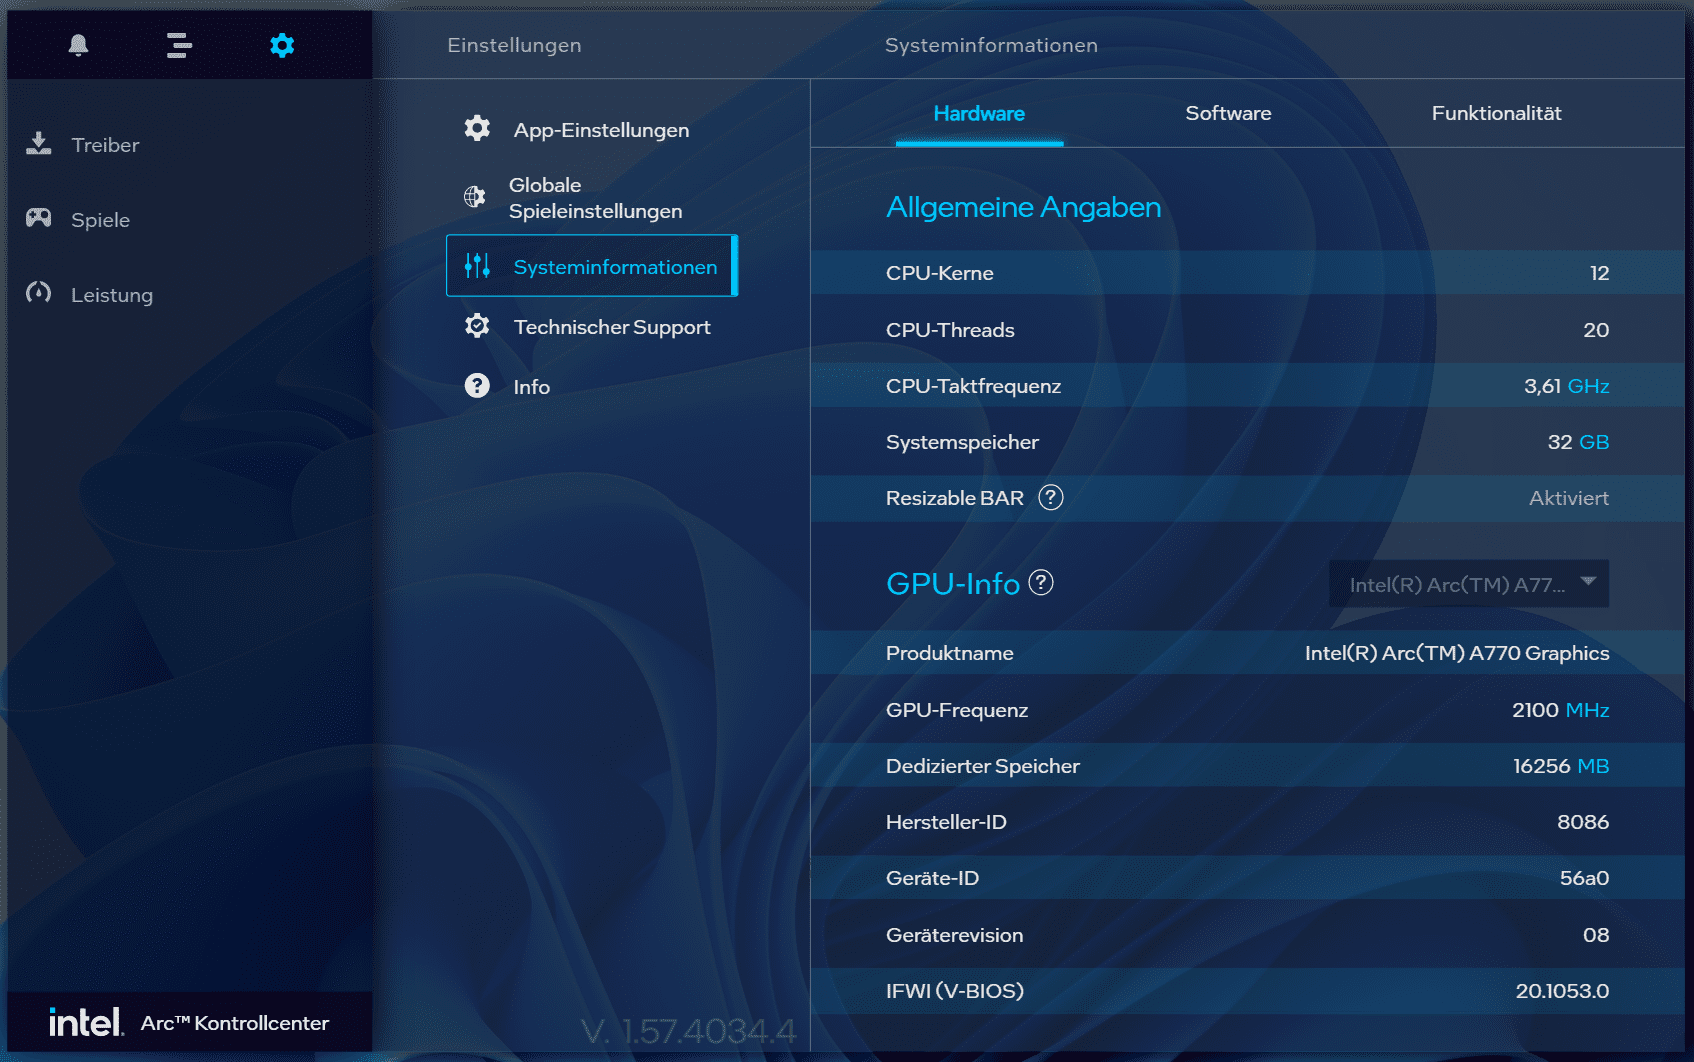Click the Resizable BAR label

click(x=954, y=498)
